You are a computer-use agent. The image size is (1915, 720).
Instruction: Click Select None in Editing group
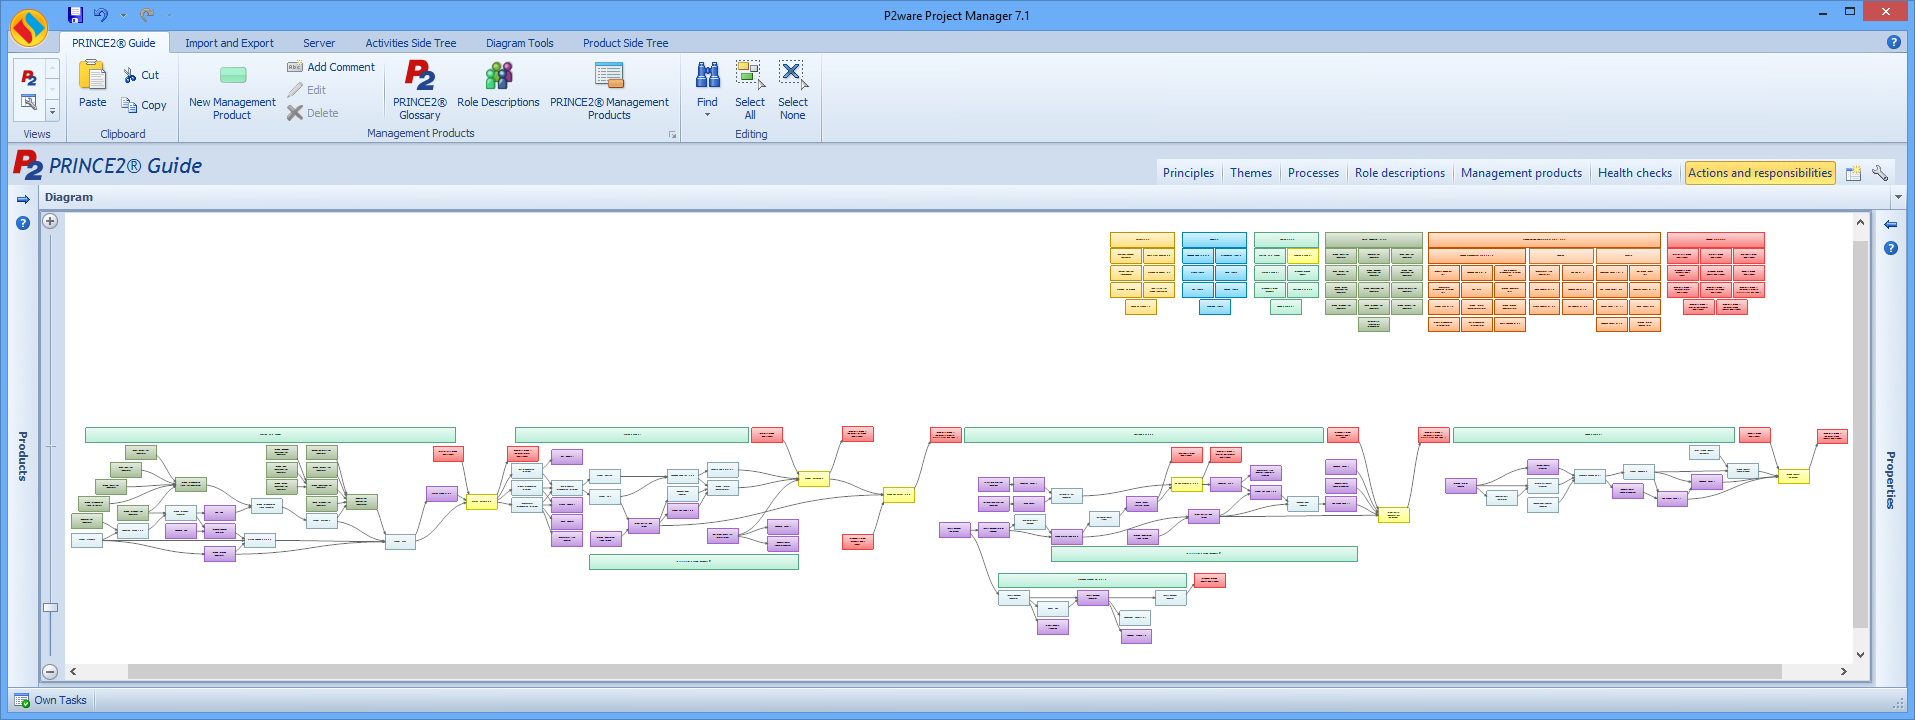(x=793, y=90)
